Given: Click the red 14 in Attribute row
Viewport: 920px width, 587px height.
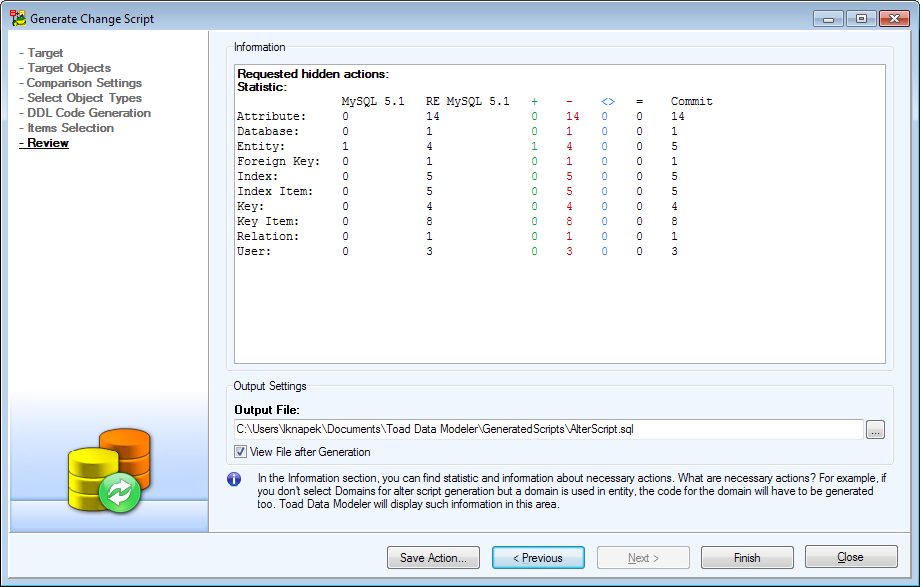Looking at the screenshot, I should (573, 116).
